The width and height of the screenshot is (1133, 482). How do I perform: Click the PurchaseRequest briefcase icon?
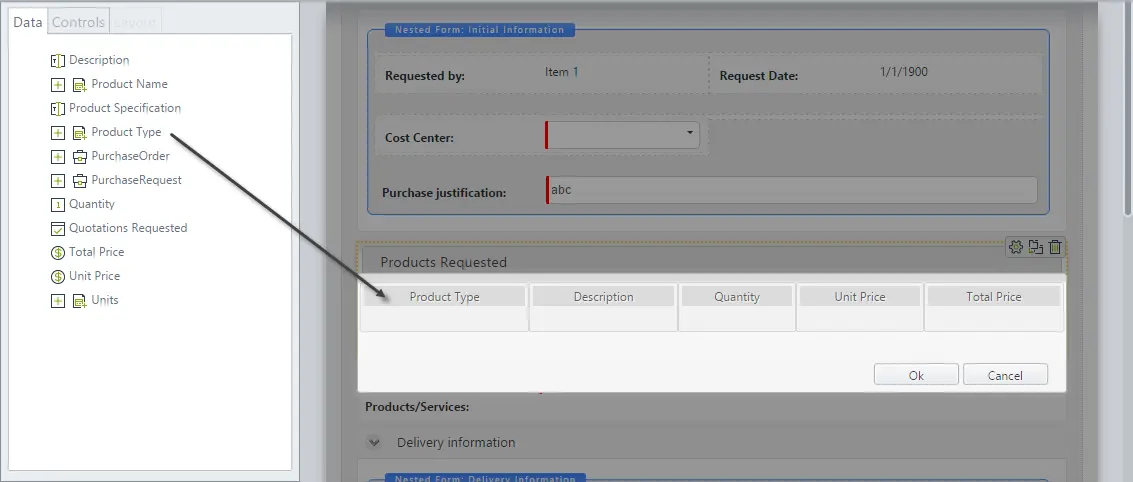pyautogui.click(x=79, y=181)
